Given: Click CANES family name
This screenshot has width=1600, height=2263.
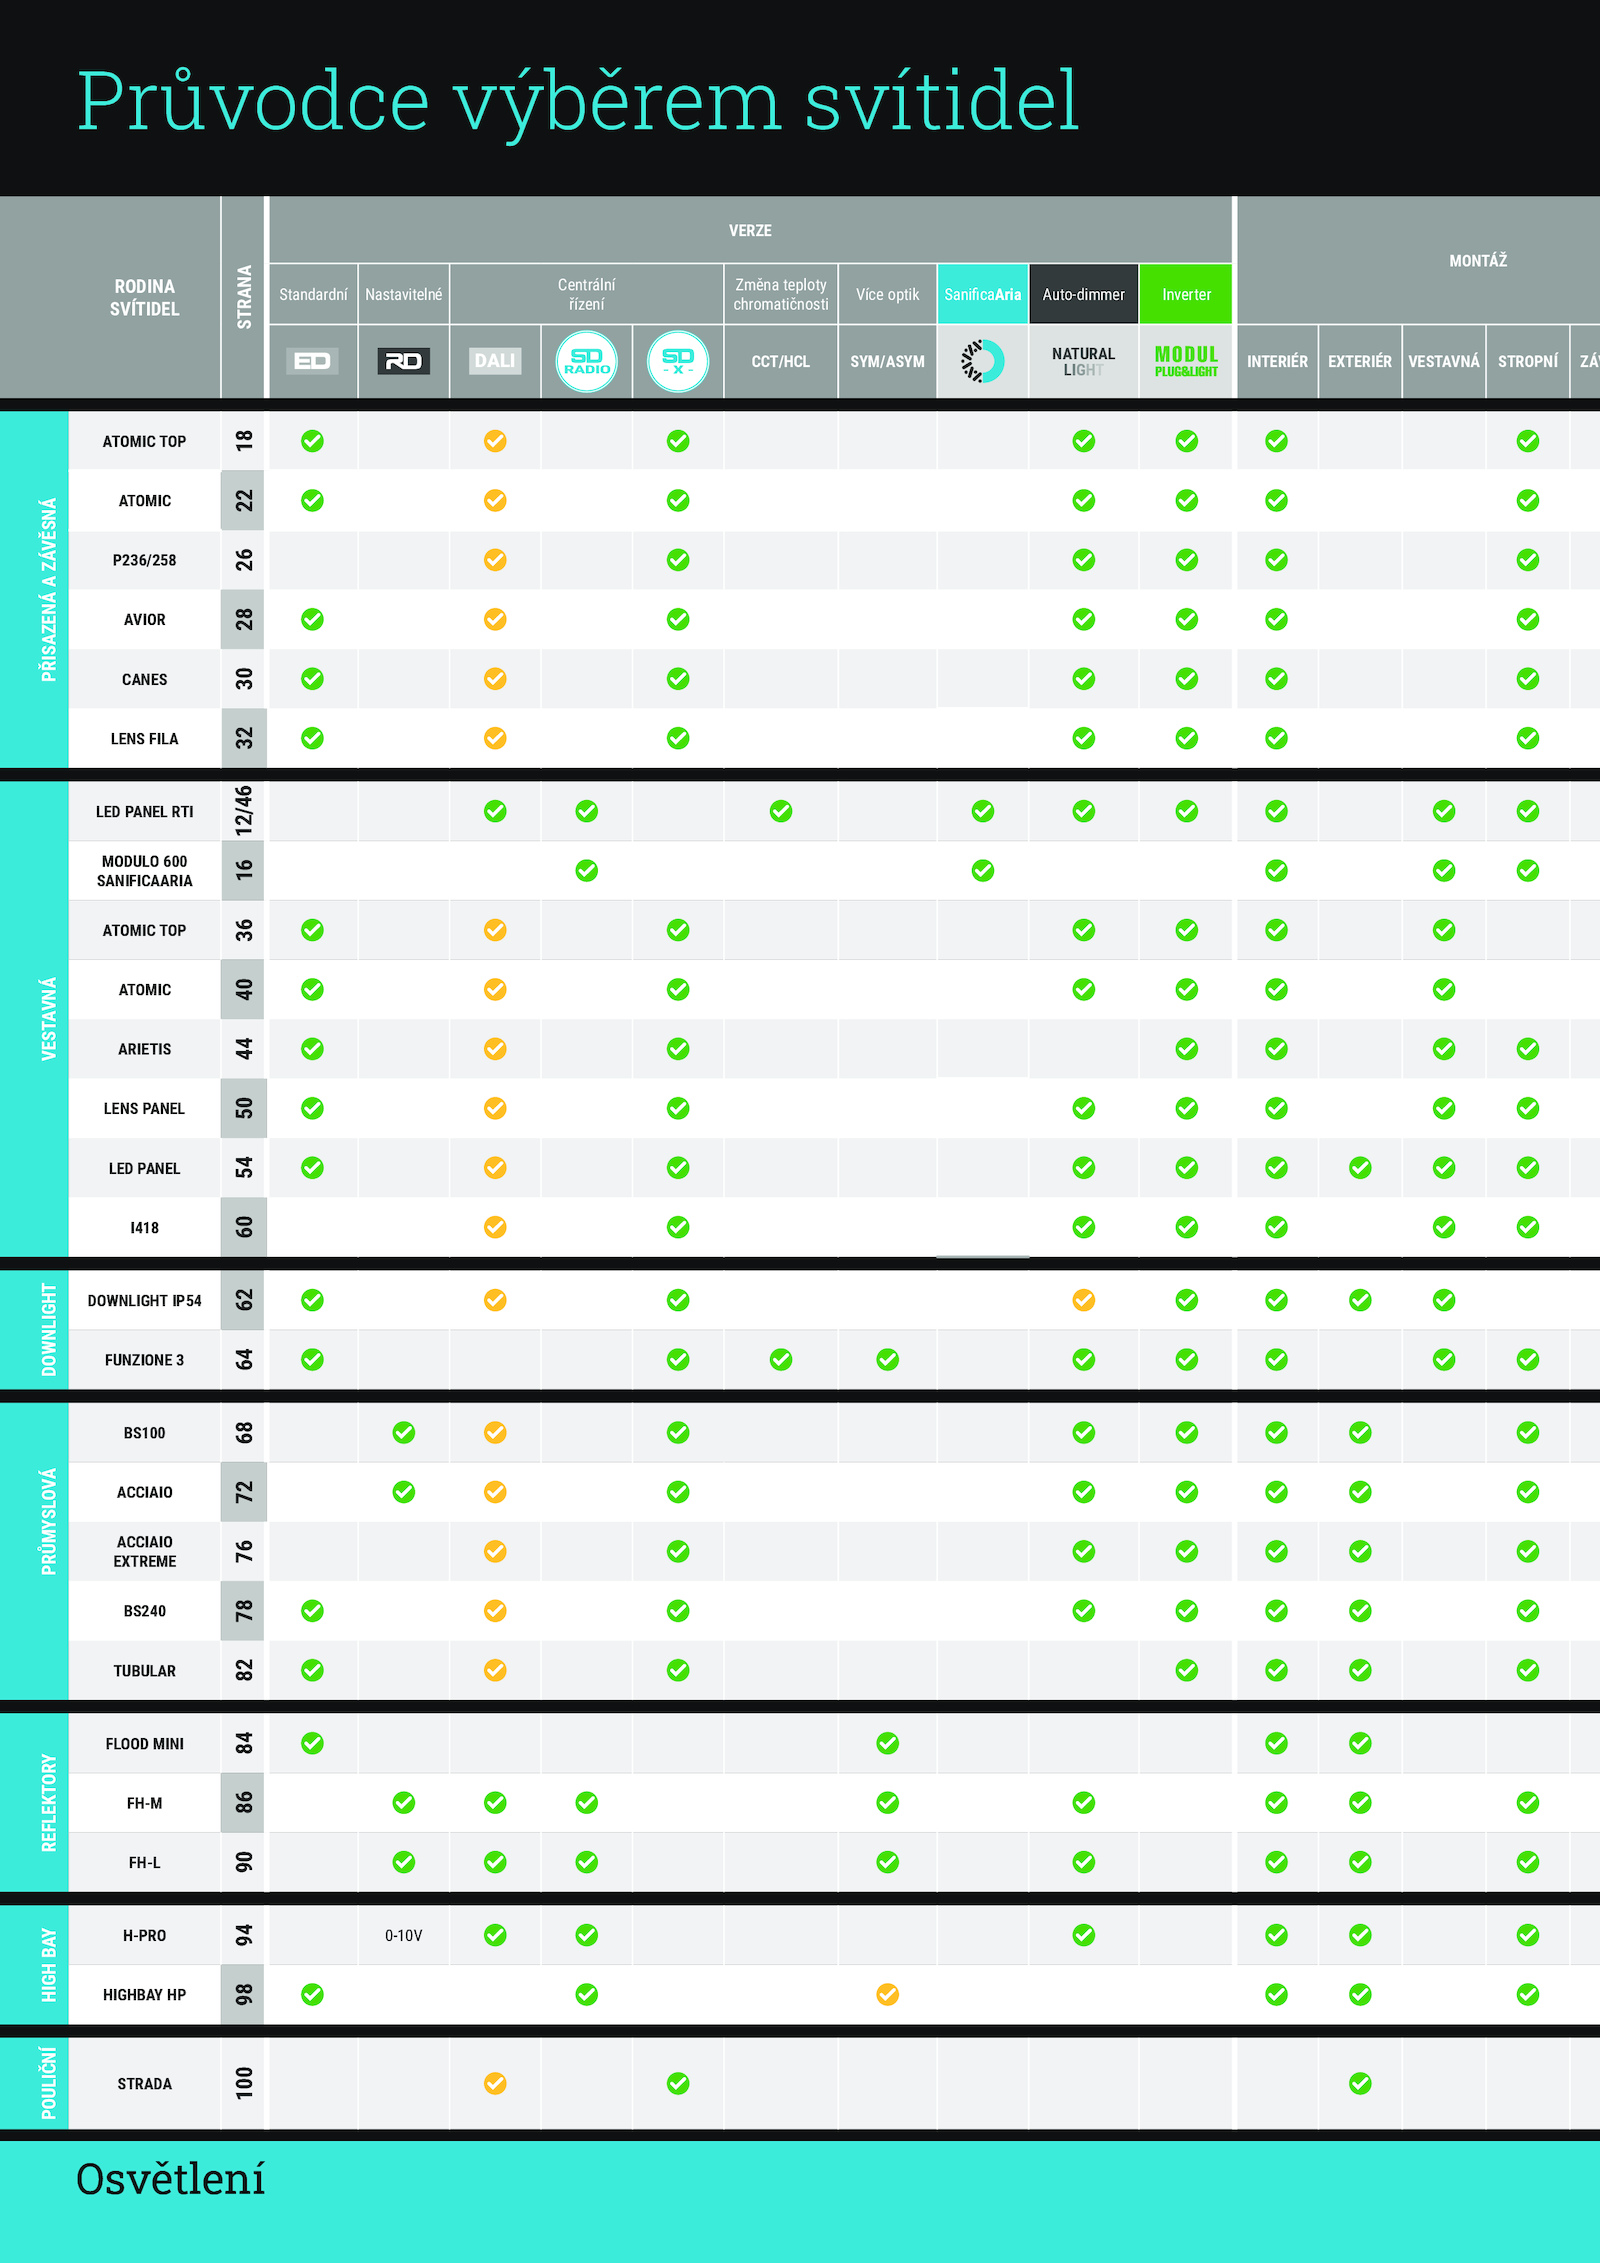Looking at the screenshot, I should coord(145,679).
